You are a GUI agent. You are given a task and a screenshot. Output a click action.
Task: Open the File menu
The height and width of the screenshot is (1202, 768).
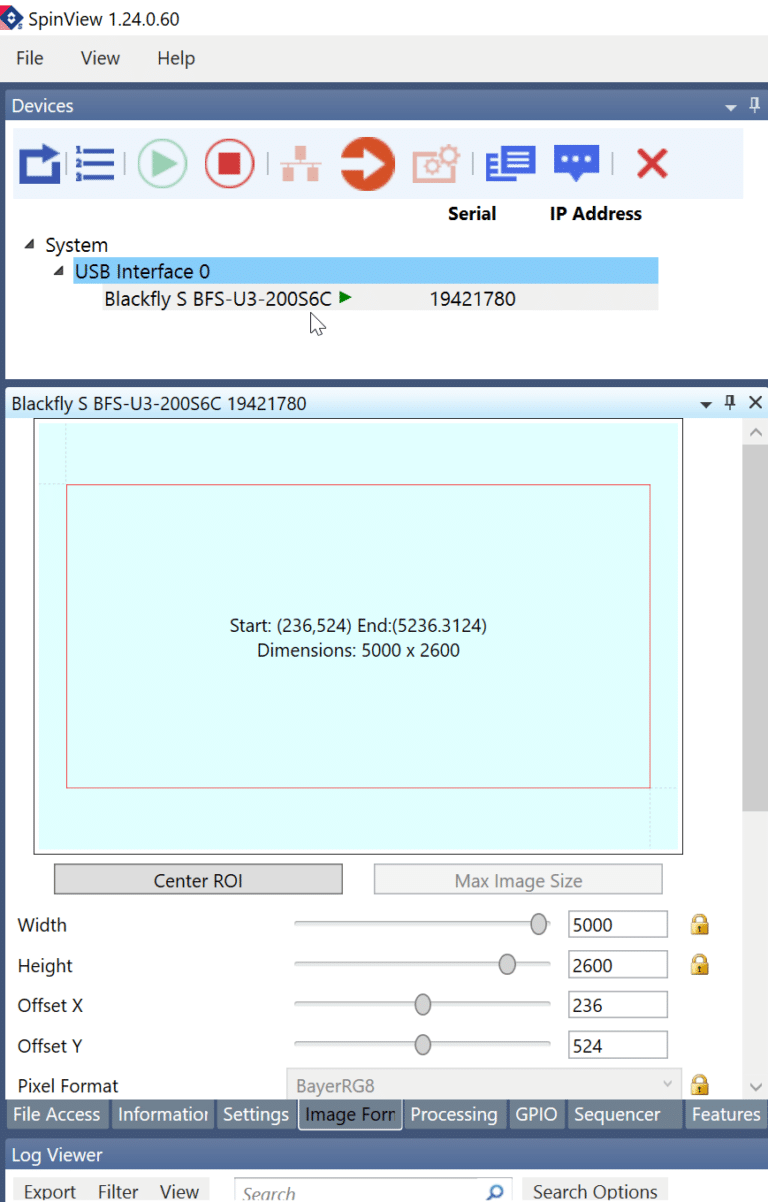30,58
